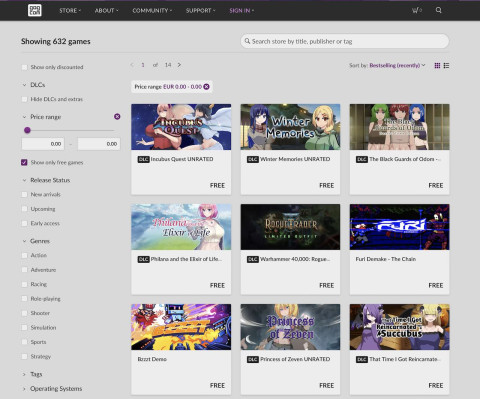Click the minimum price 0.00 field

tap(43, 144)
